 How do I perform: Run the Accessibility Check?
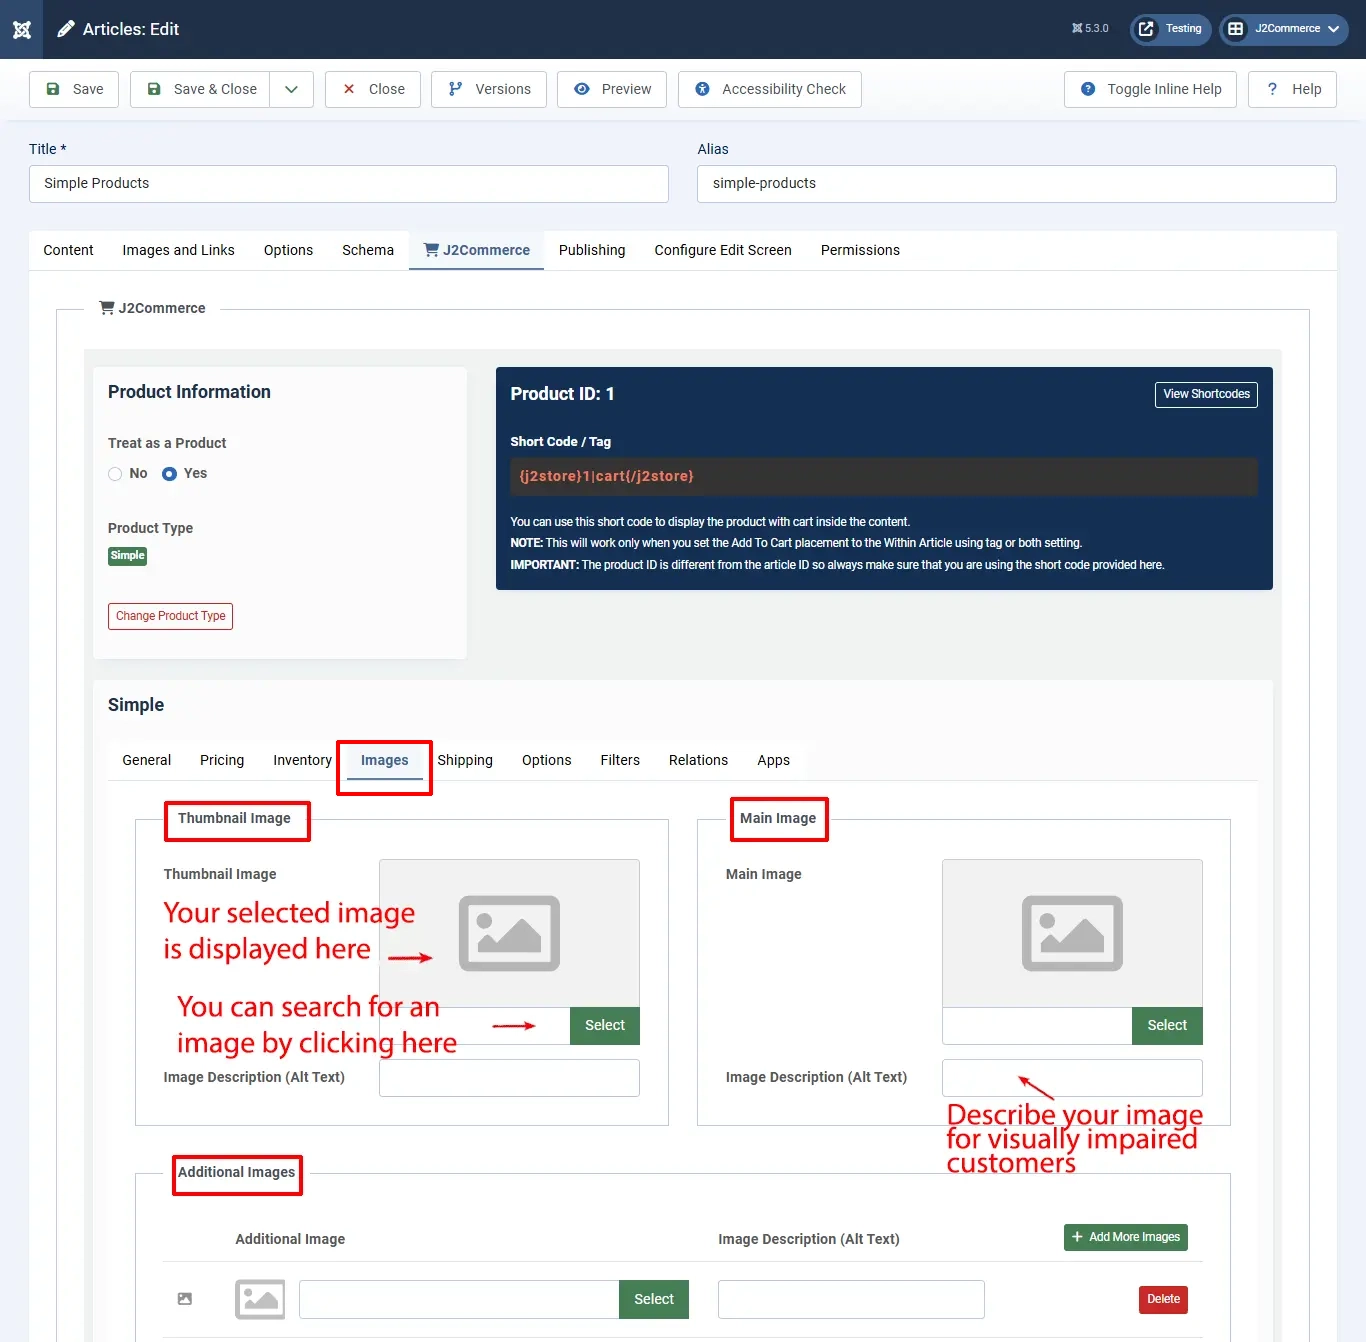click(770, 89)
